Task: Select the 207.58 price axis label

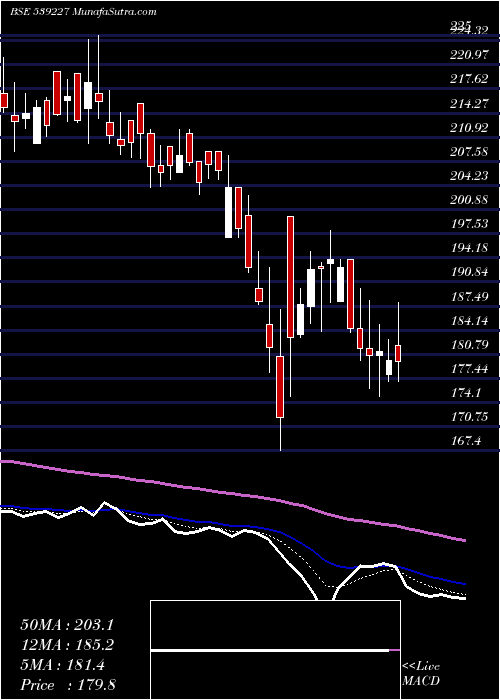Action: coord(470,153)
